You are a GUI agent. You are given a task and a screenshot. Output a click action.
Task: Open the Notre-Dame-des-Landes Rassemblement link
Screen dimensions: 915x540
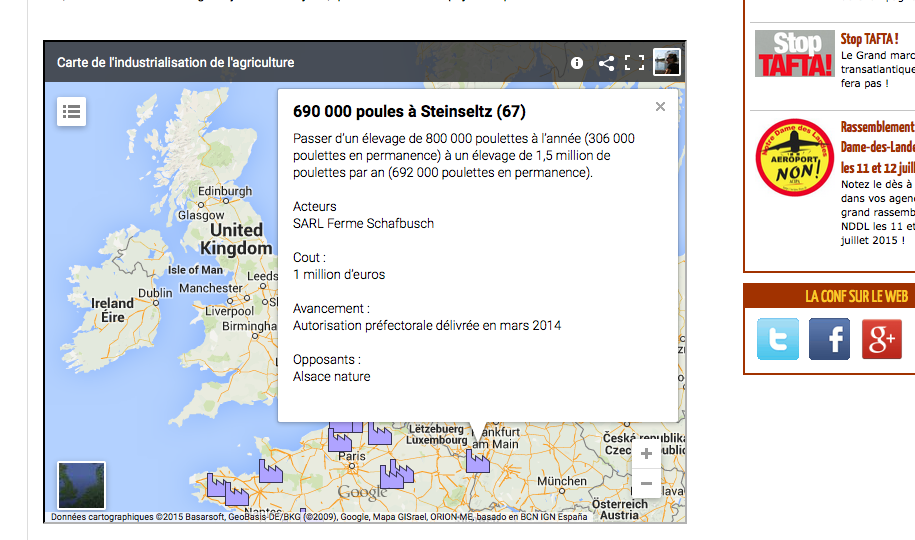pos(876,128)
